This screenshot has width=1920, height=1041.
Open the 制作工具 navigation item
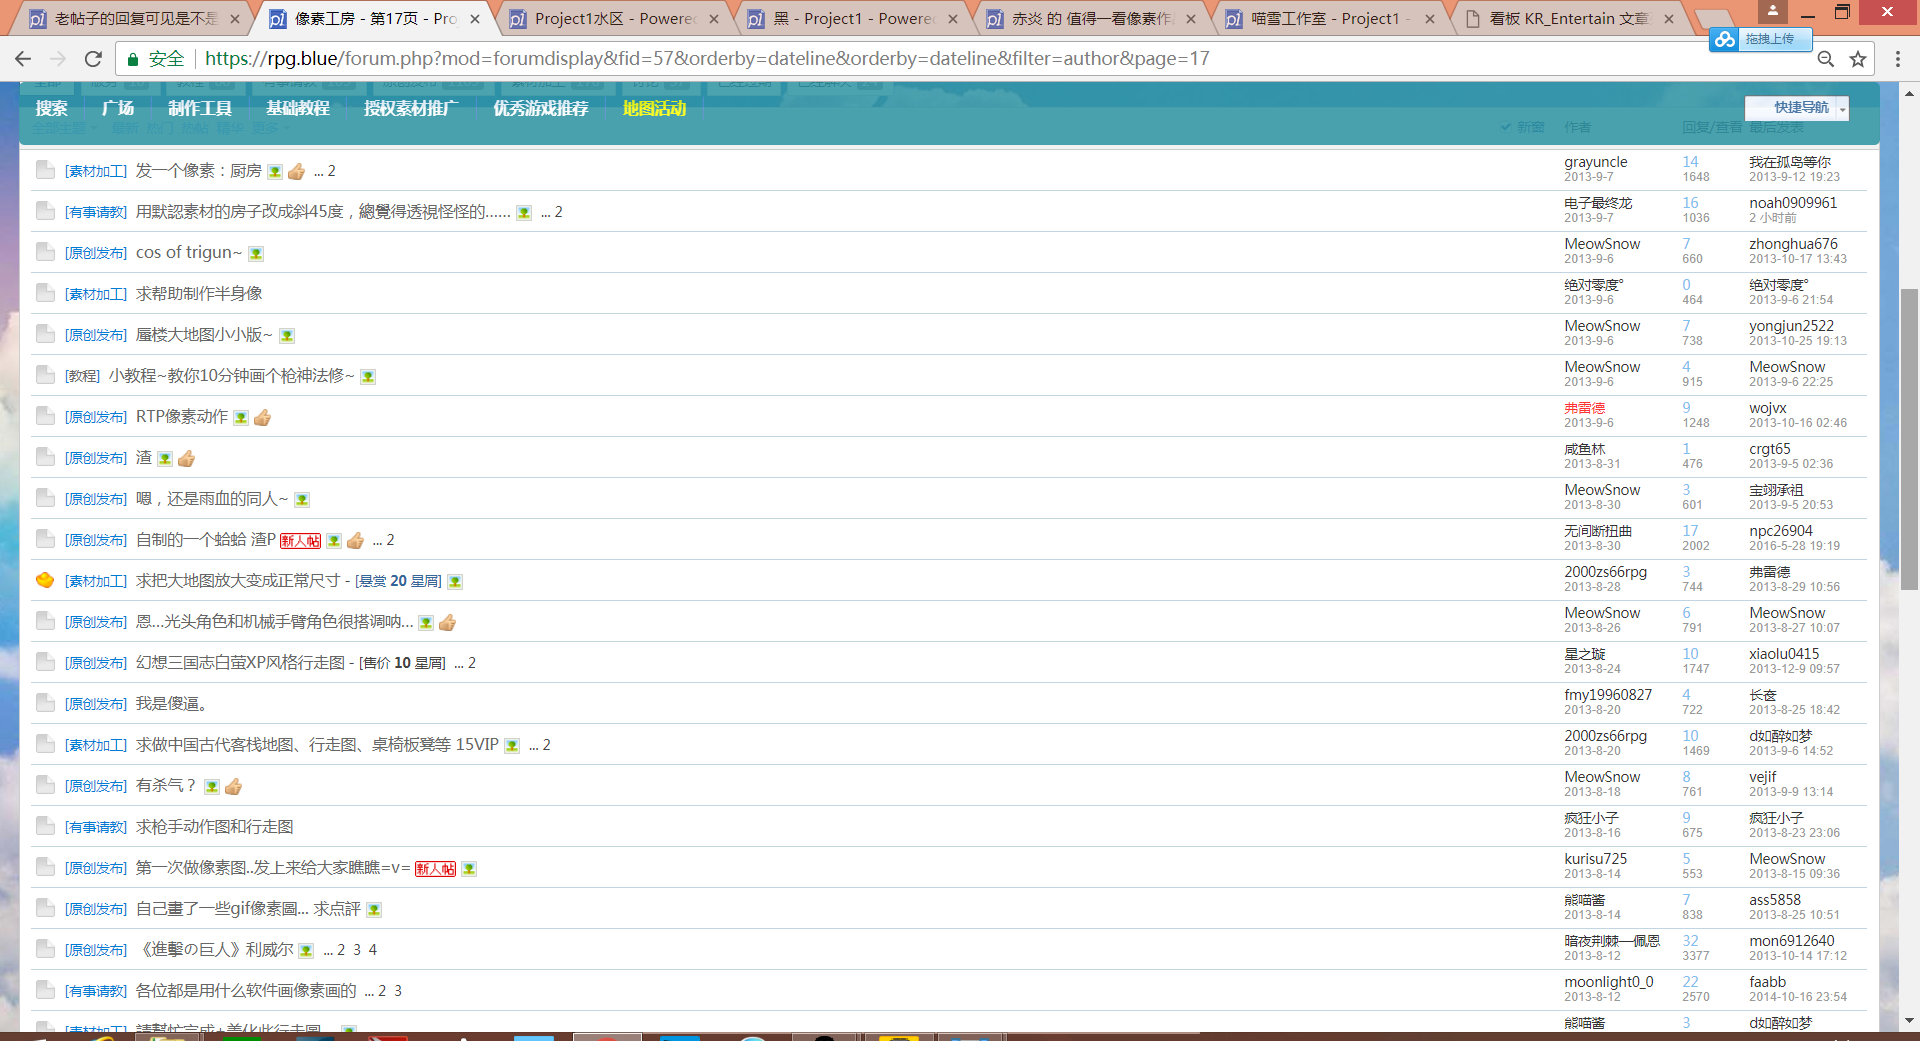(x=200, y=108)
